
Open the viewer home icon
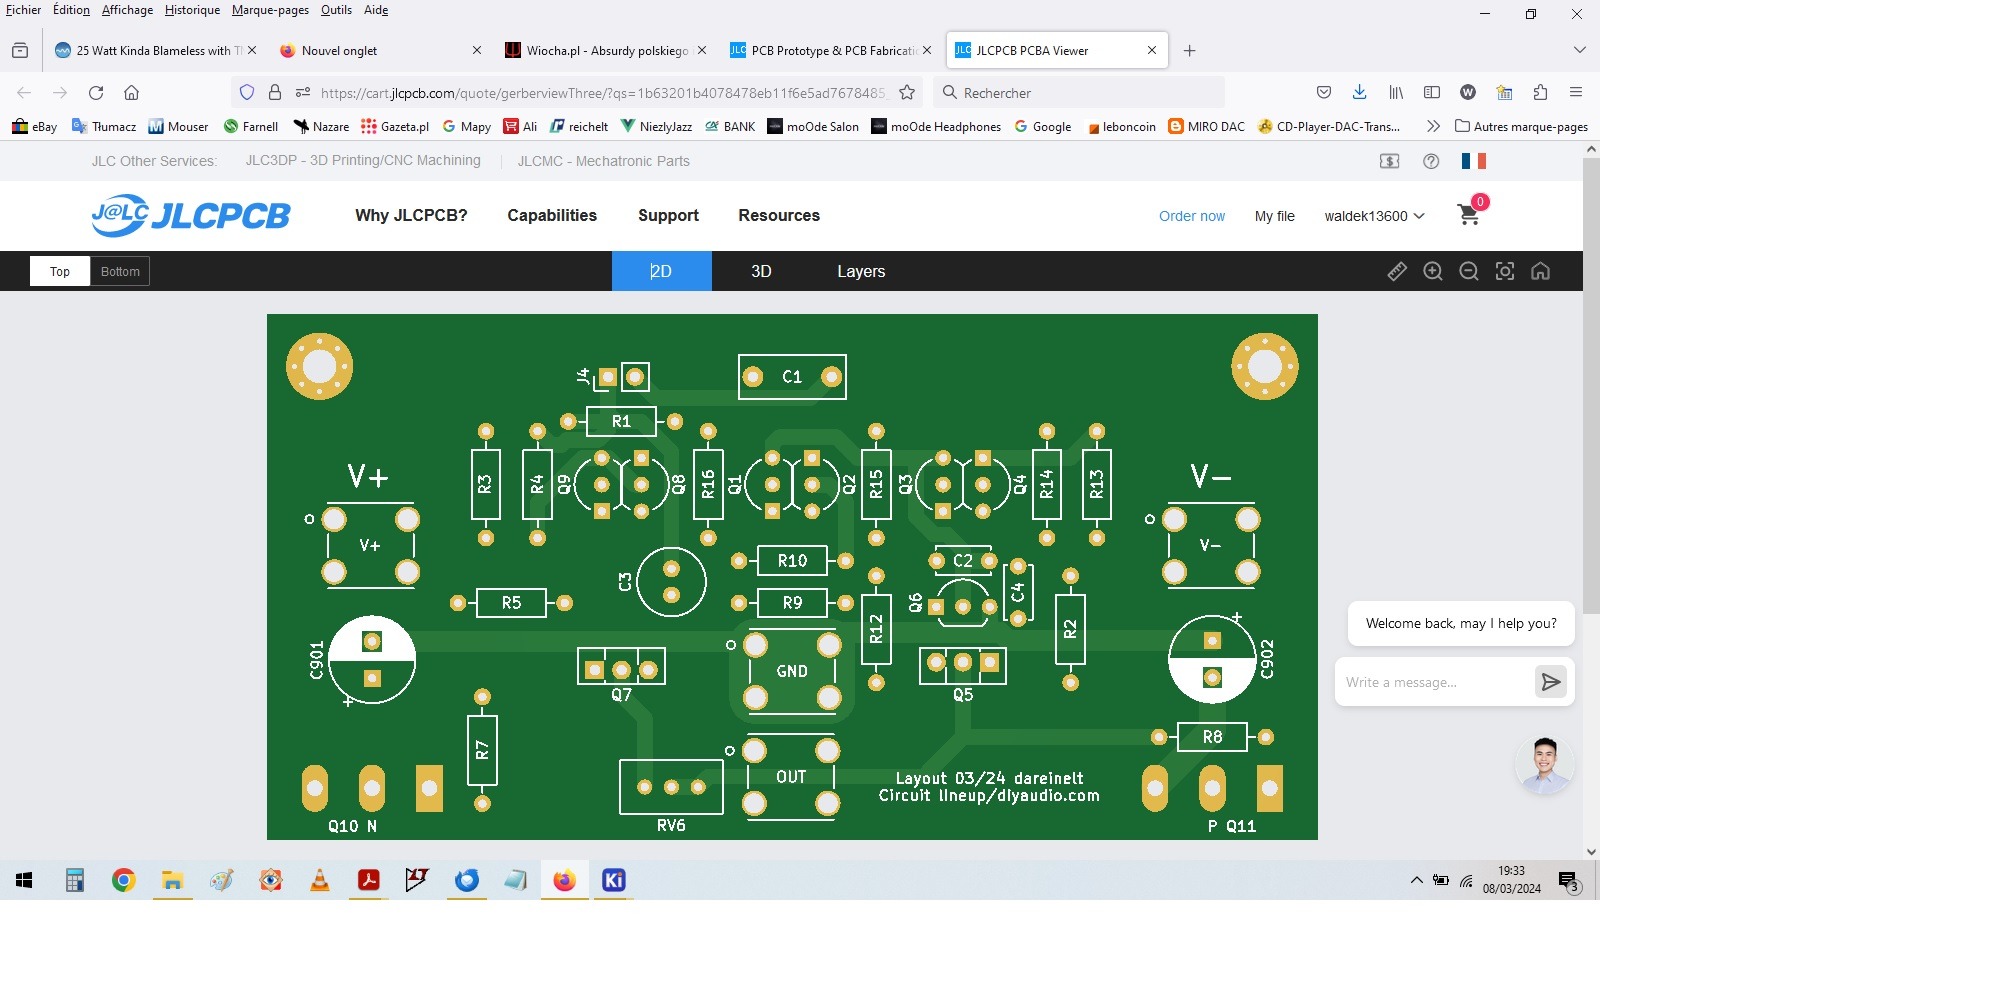(1541, 271)
